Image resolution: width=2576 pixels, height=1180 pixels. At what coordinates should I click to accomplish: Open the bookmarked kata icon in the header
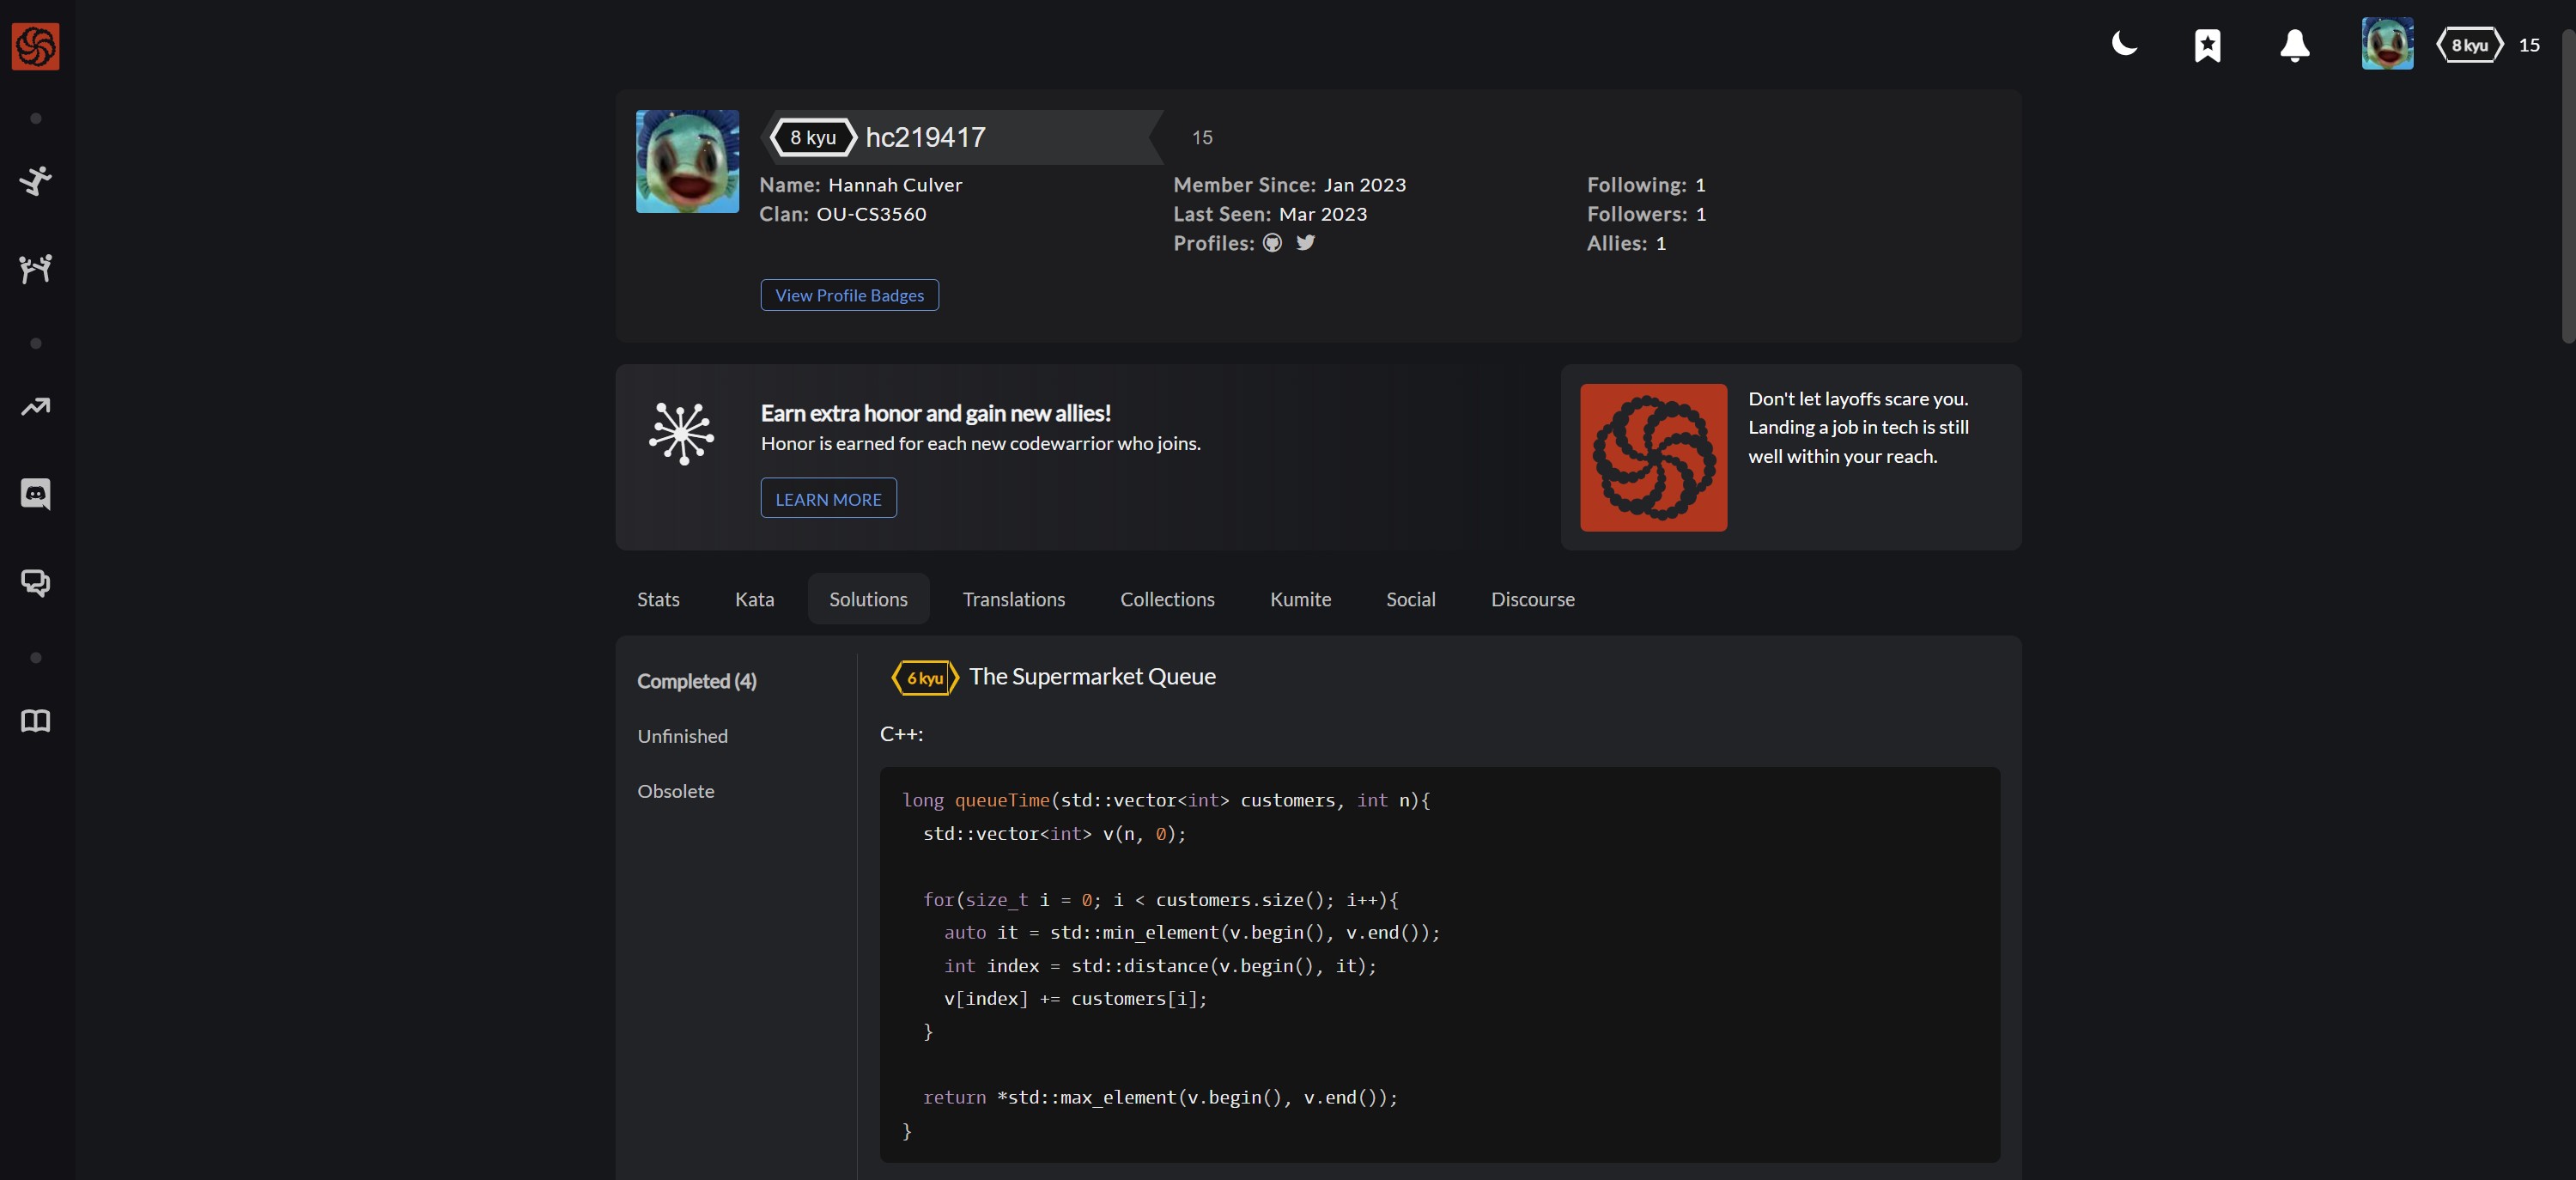pos(2207,45)
